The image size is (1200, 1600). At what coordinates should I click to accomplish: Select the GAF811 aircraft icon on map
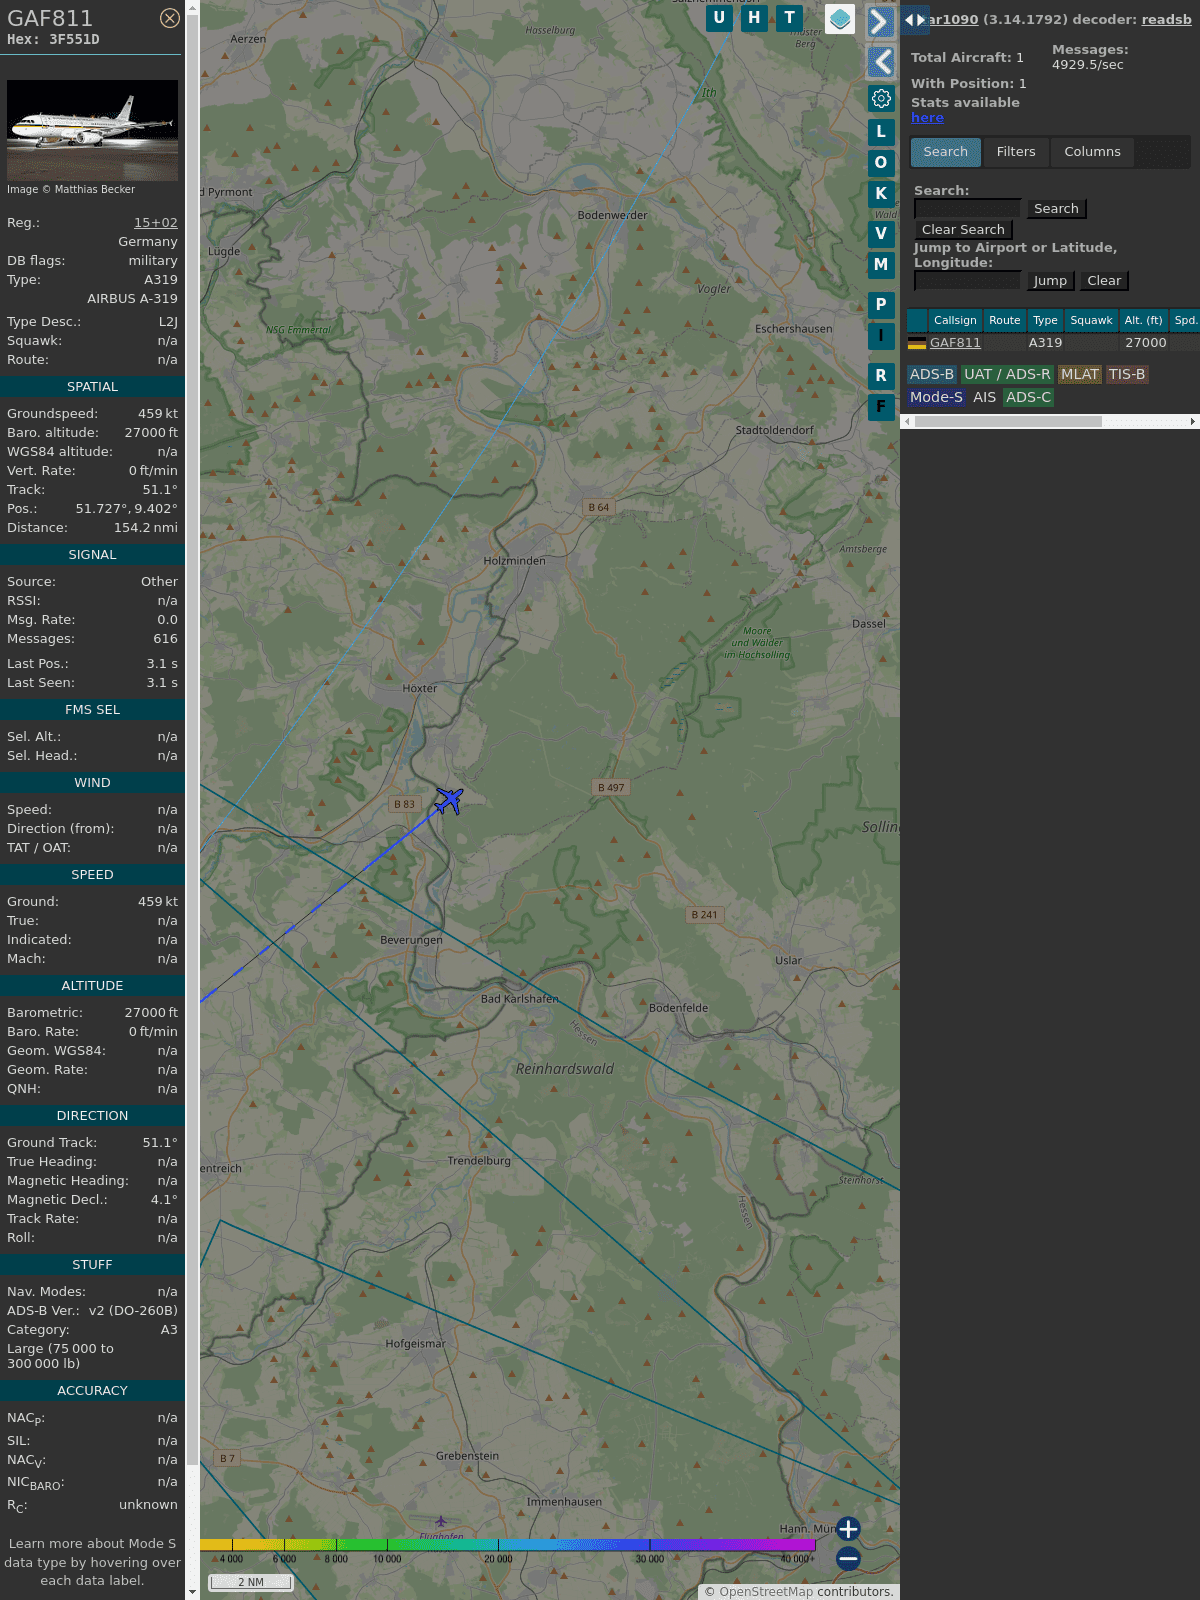[449, 800]
